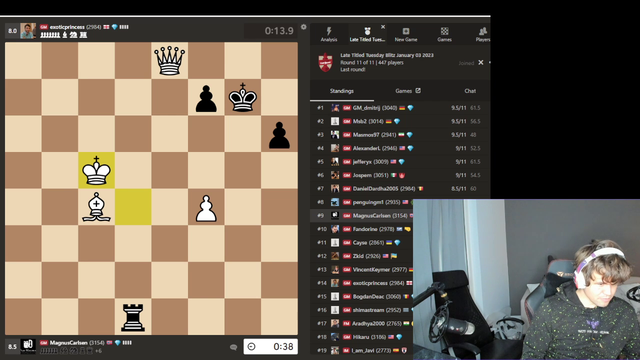This screenshot has width=640, height=360.
Task: Click the diamond badge beside Msb2
Action: (x=397, y=121)
